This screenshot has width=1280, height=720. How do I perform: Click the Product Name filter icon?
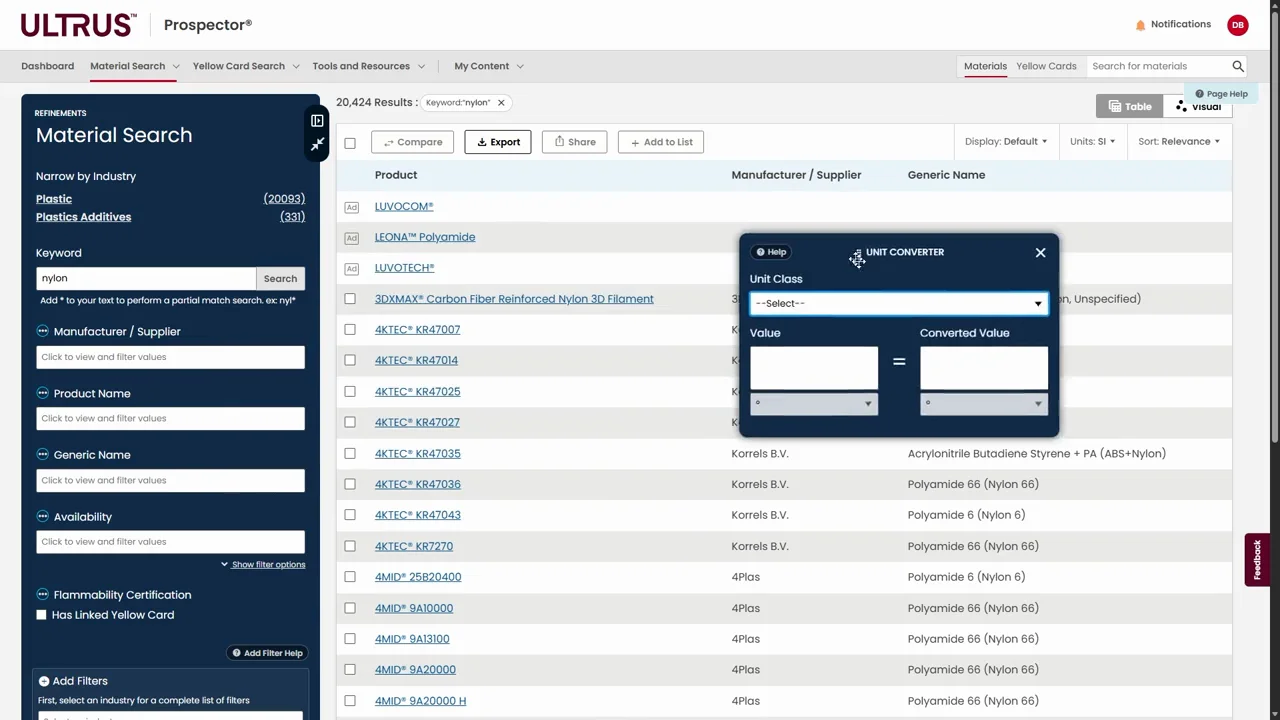(x=42, y=393)
